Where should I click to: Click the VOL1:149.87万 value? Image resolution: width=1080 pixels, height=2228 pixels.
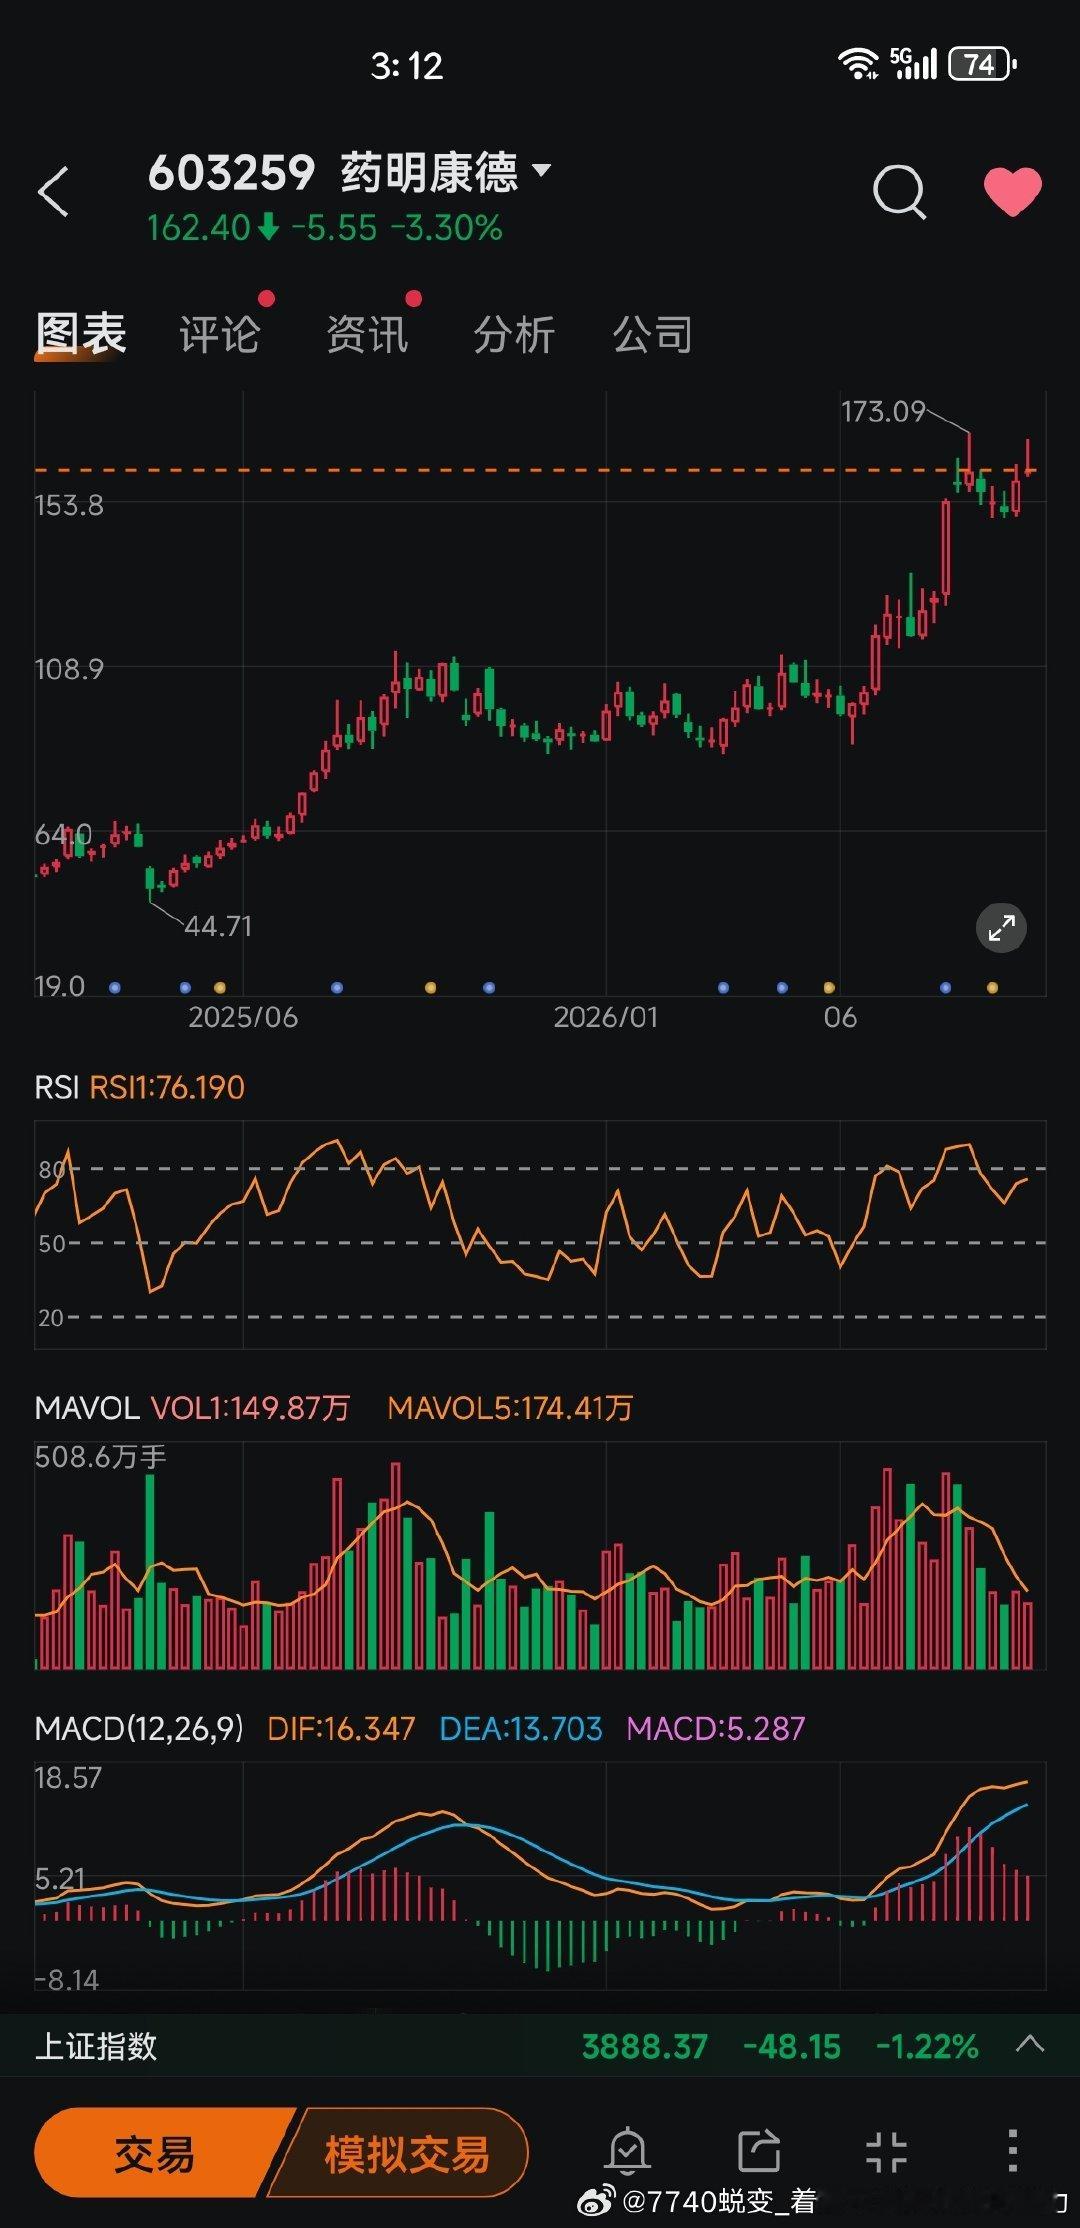pyautogui.click(x=250, y=1408)
